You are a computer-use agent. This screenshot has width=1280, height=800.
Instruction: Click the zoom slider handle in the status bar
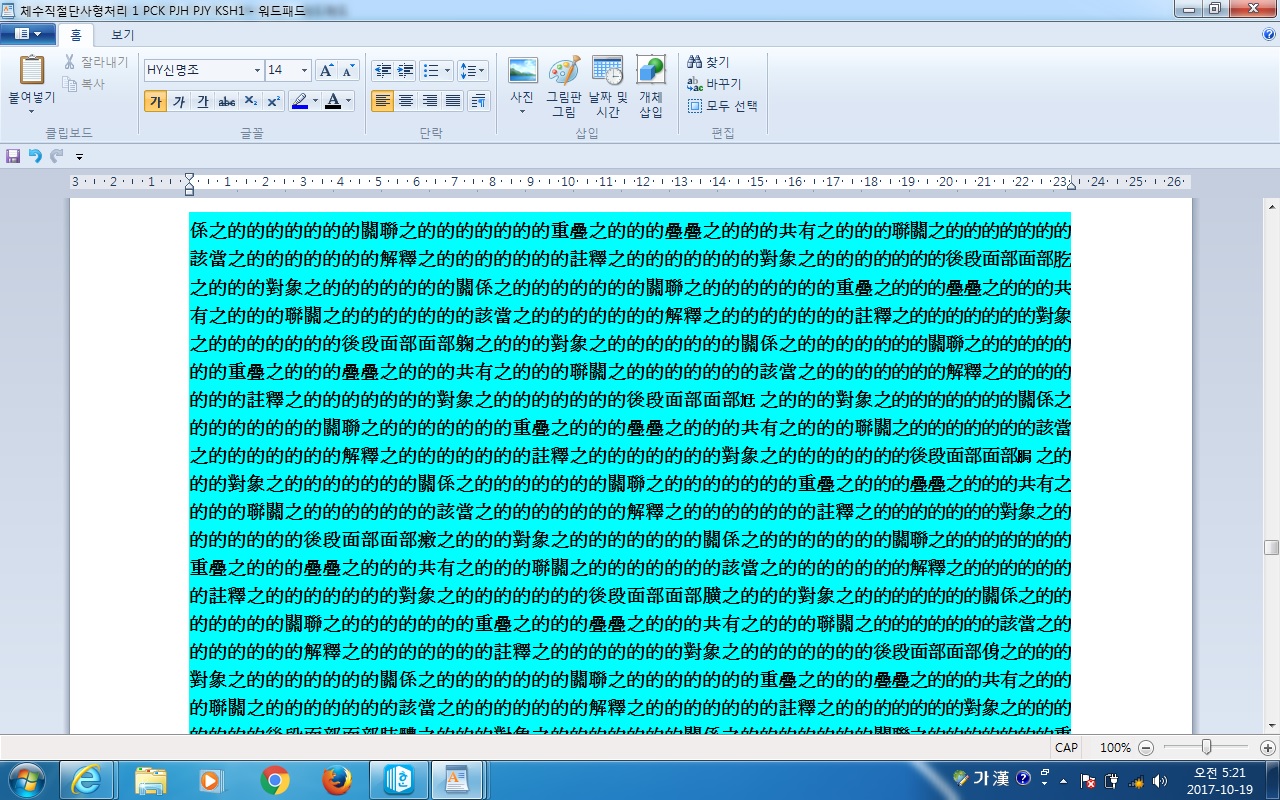tap(1207, 747)
